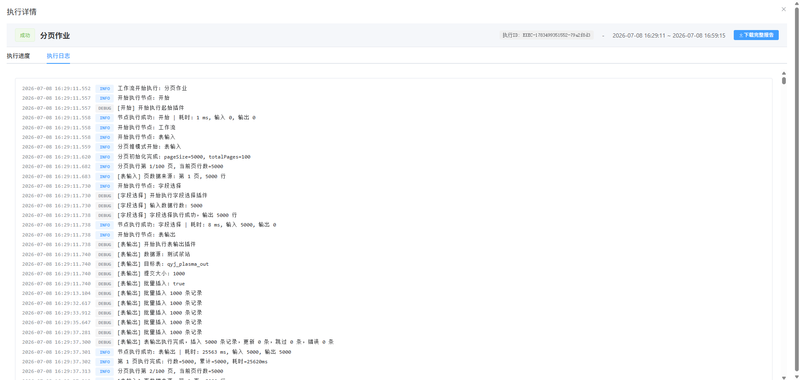
Task: Click the log panel scrollbar thumb
Action: point(784,80)
